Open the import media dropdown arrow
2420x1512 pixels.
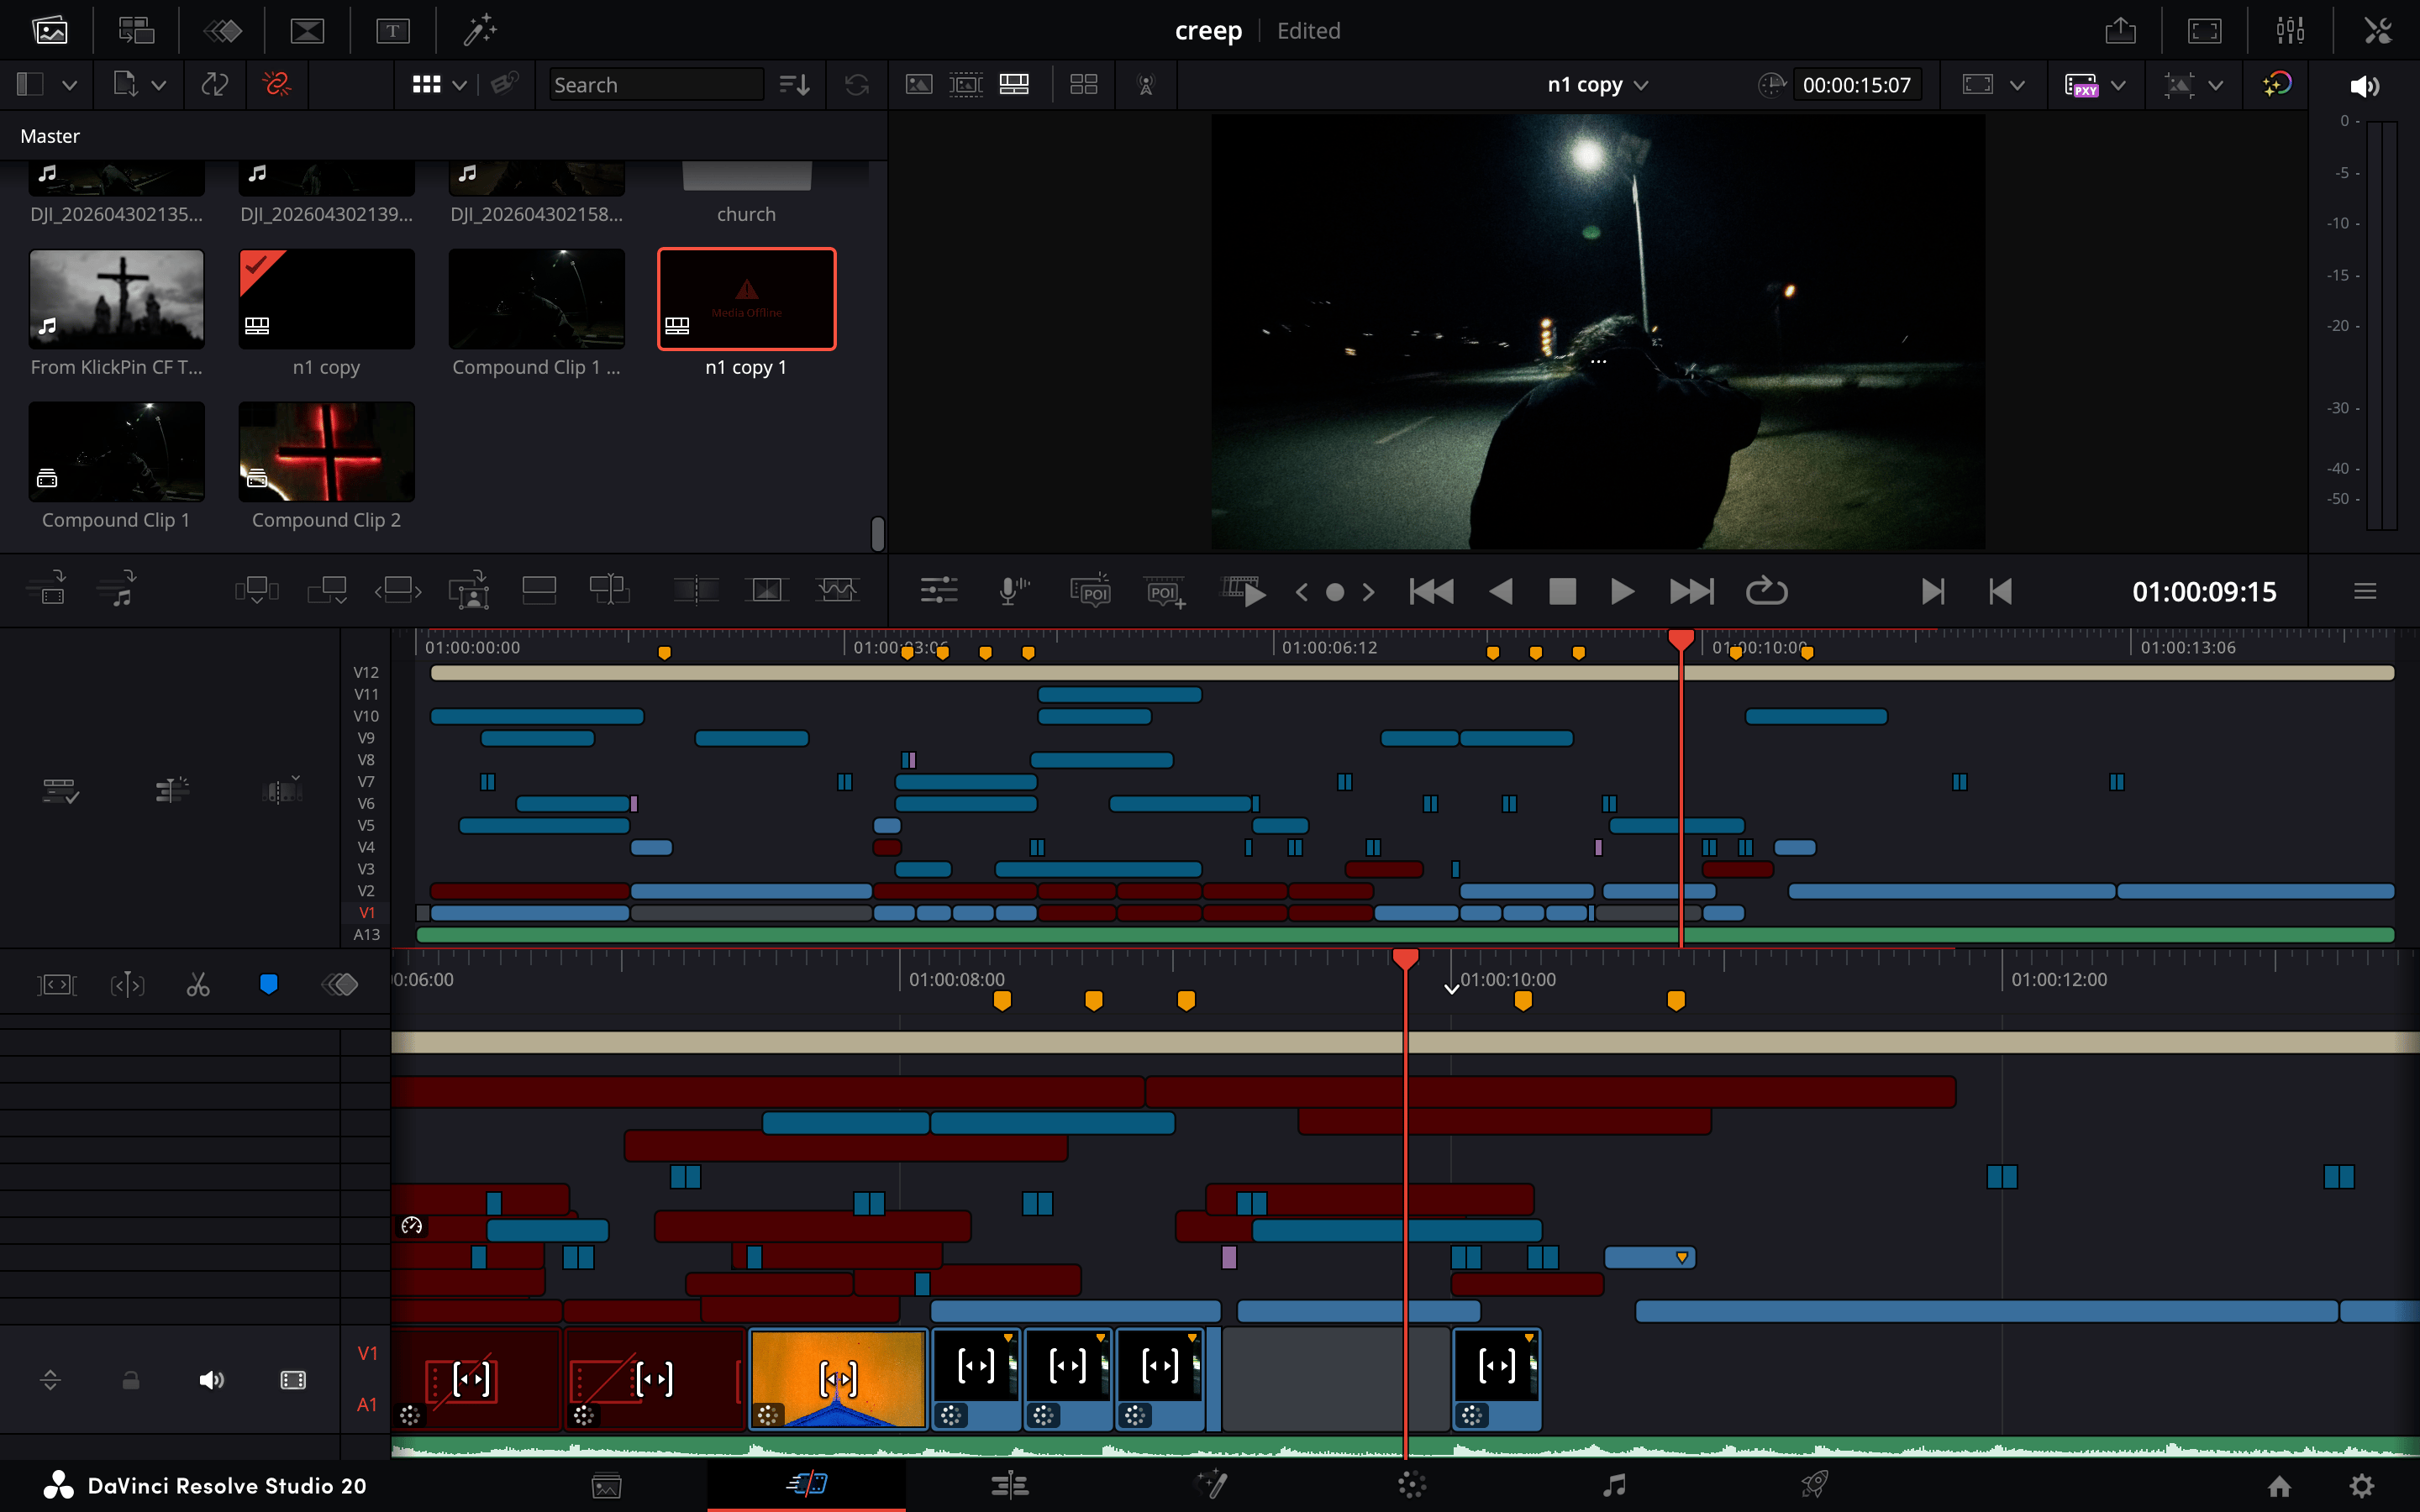click(159, 85)
